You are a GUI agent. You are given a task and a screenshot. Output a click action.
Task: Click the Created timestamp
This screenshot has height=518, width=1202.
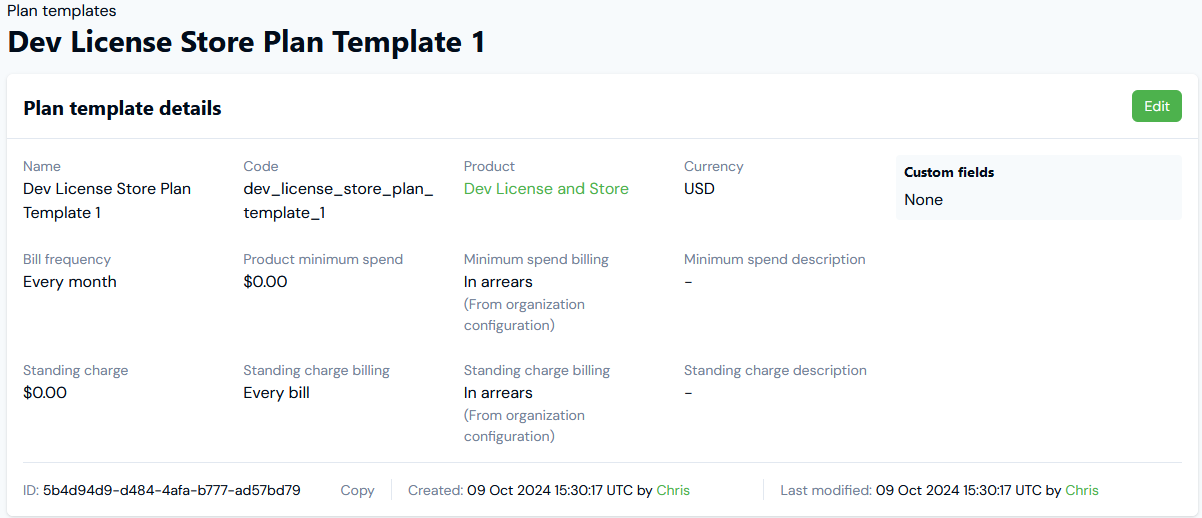click(x=550, y=490)
